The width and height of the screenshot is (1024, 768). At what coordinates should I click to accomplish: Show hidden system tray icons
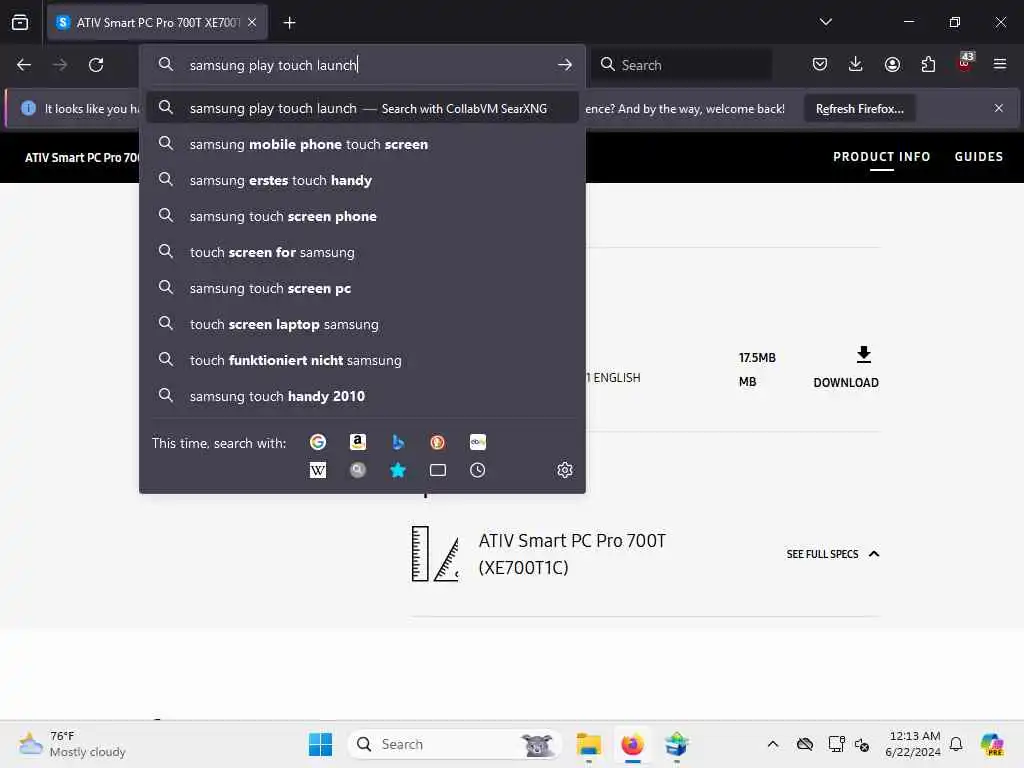pyautogui.click(x=773, y=744)
